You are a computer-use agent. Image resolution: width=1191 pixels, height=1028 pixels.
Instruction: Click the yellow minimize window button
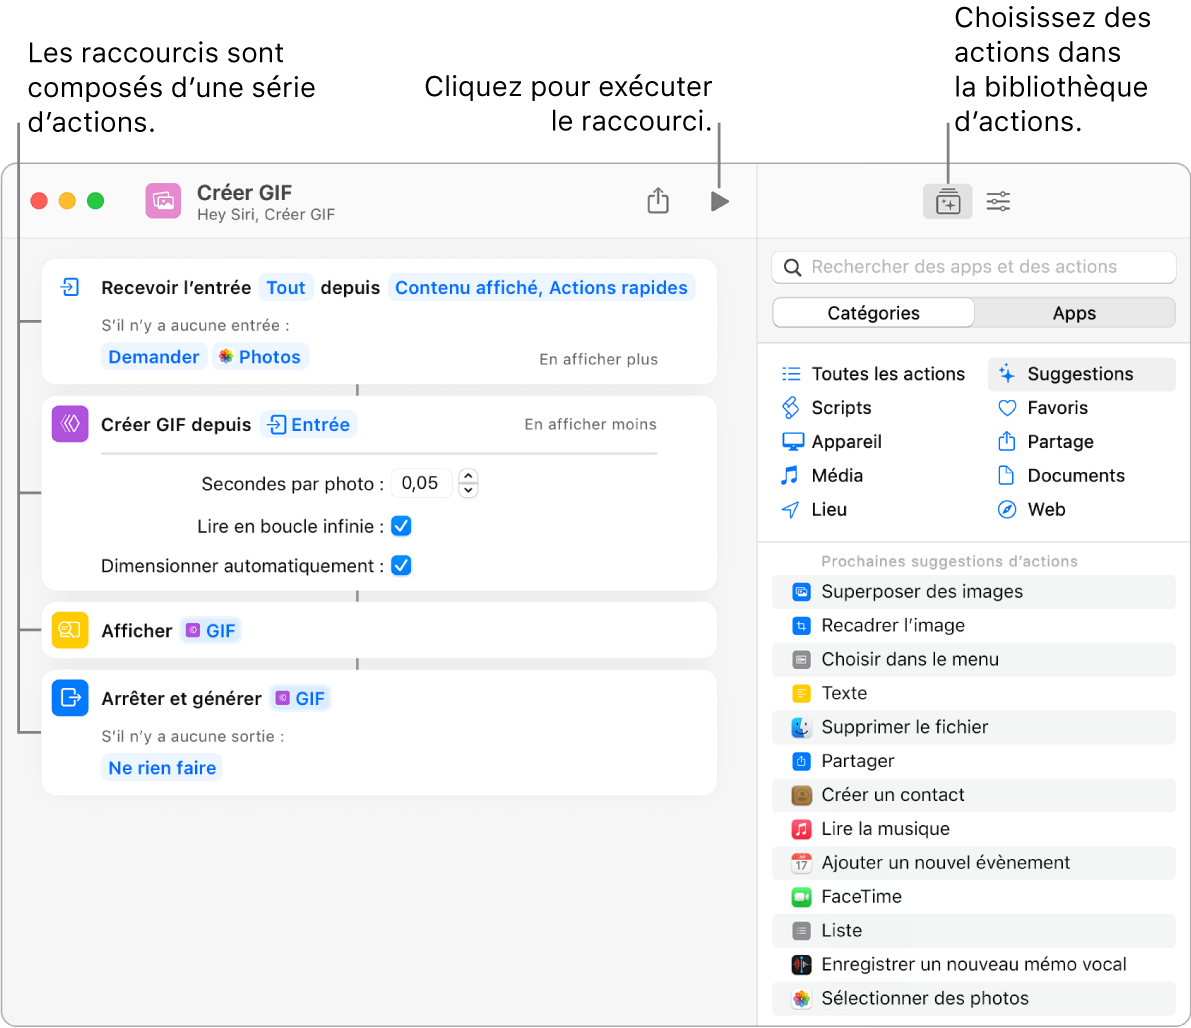tap(67, 201)
